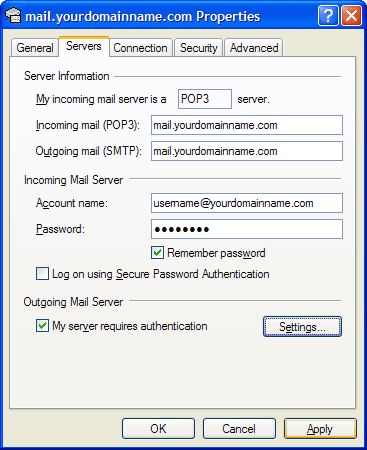Confirm changes with the OK button
This screenshot has height=450, width=367.
coord(158,429)
